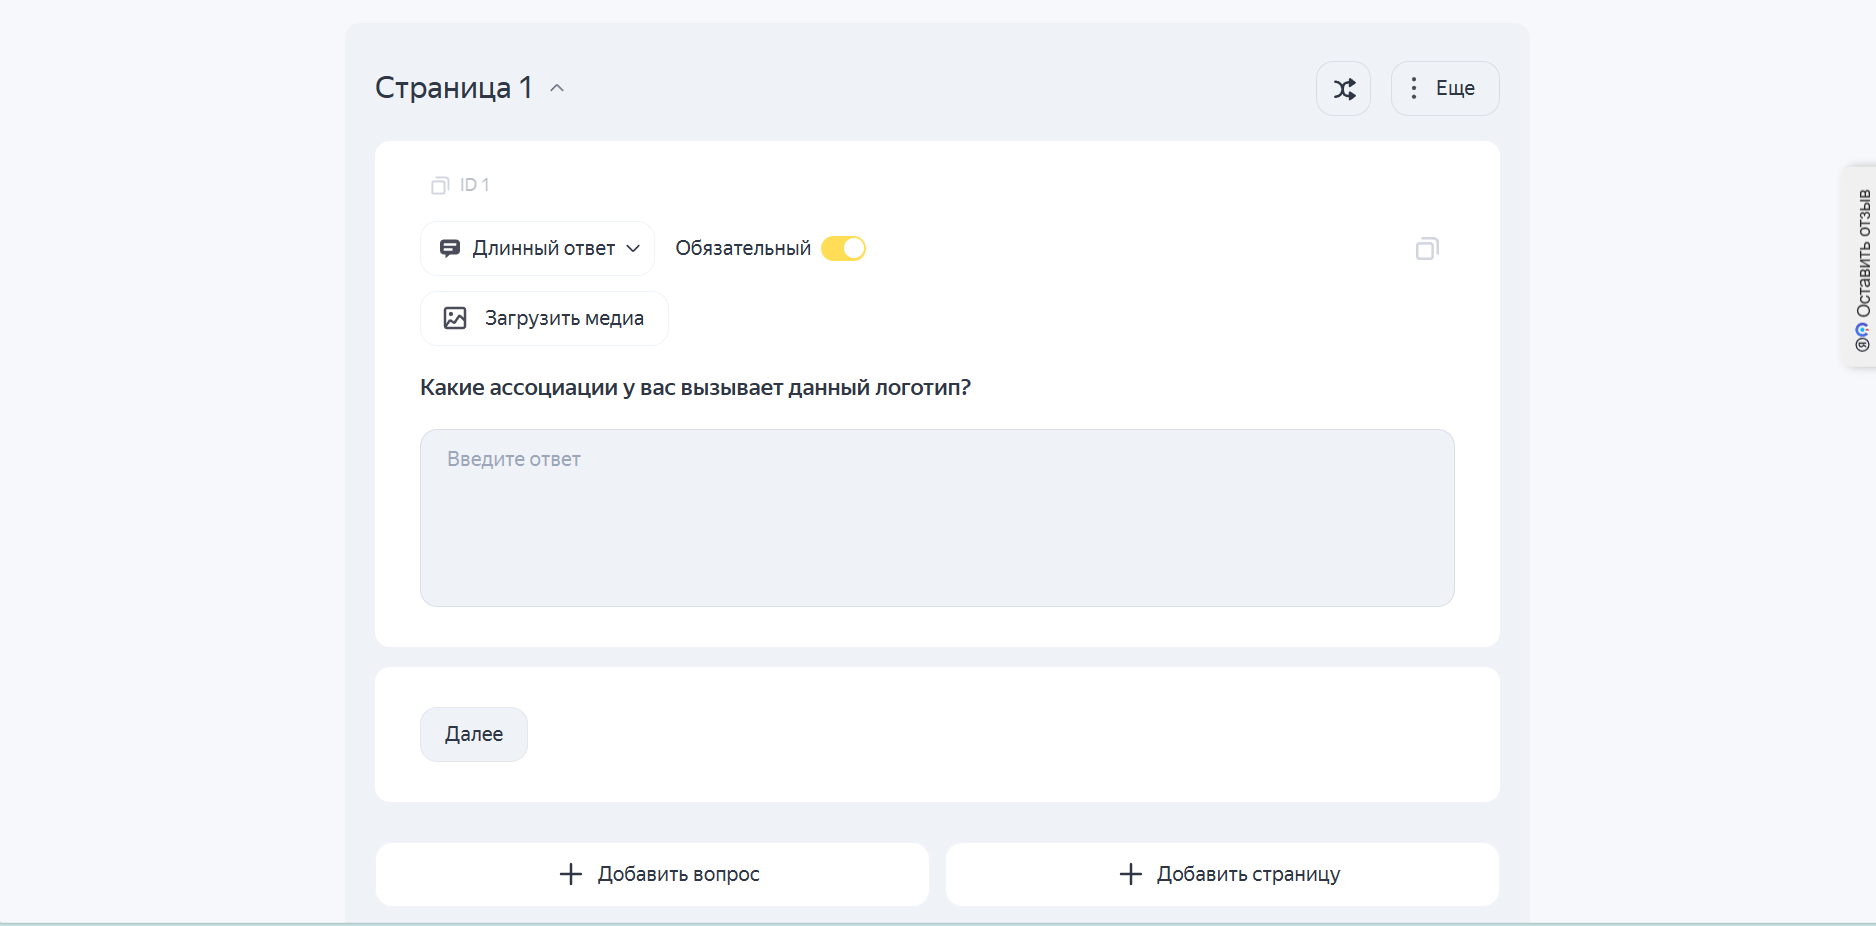Click the Далее button
The image size is (1876, 926).
click(x=474, y=735)
